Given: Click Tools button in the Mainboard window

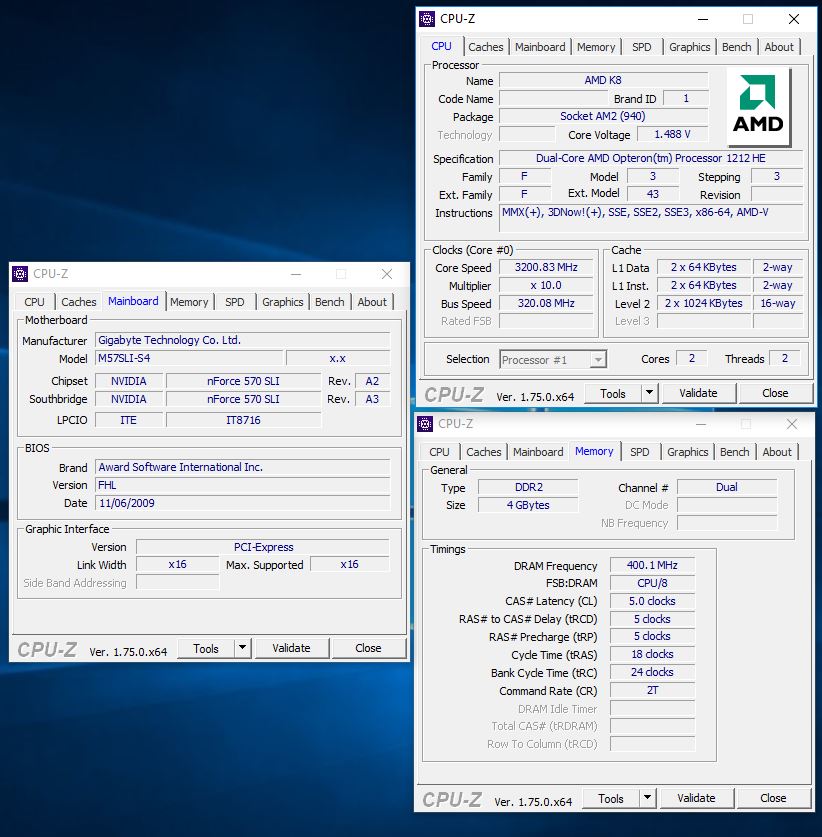Looking at the screenshot, I should click(206, 648).
